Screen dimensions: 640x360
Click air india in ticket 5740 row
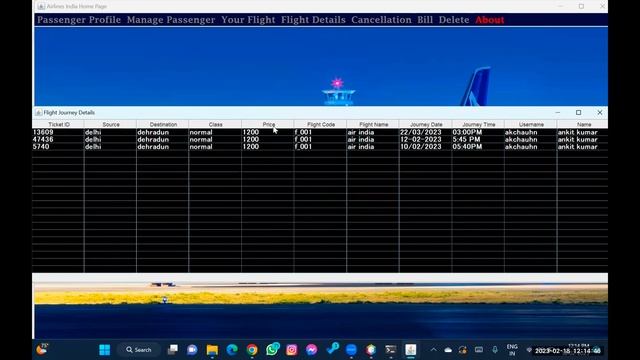(373, 147)
